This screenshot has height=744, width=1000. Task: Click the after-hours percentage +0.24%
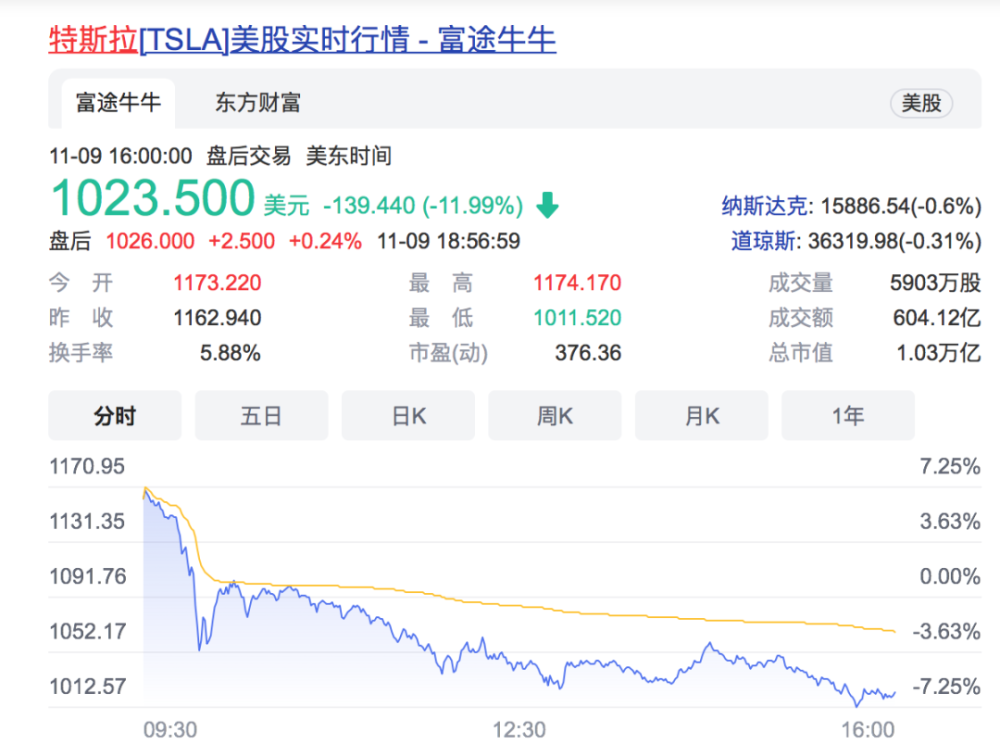325,241
